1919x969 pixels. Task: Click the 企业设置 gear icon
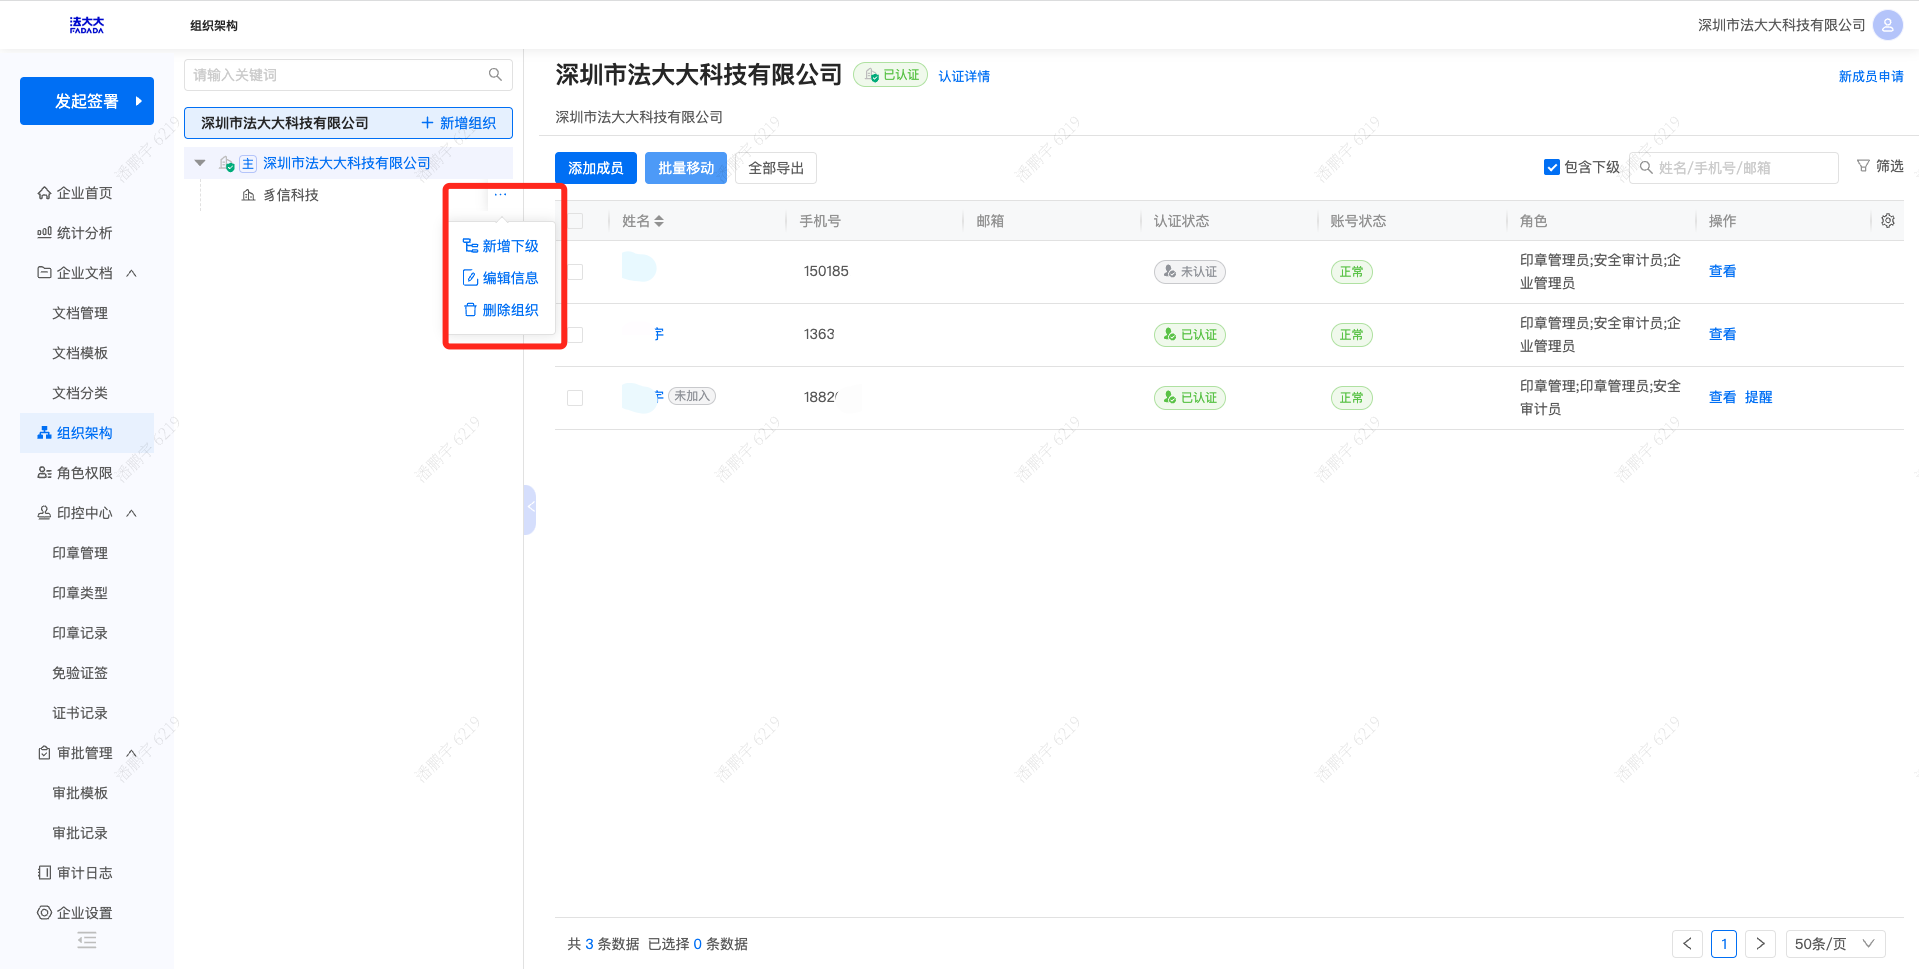(44, 913)
